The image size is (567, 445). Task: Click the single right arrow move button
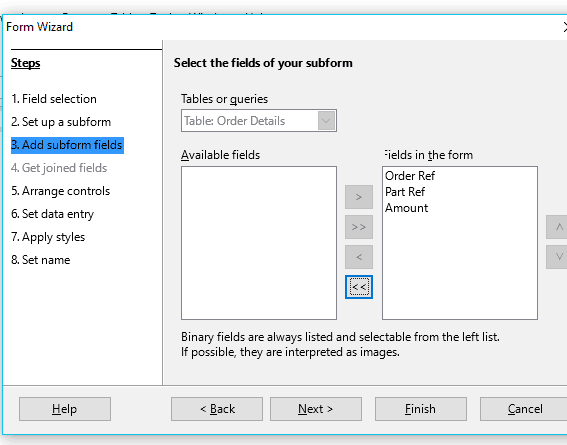359,197
